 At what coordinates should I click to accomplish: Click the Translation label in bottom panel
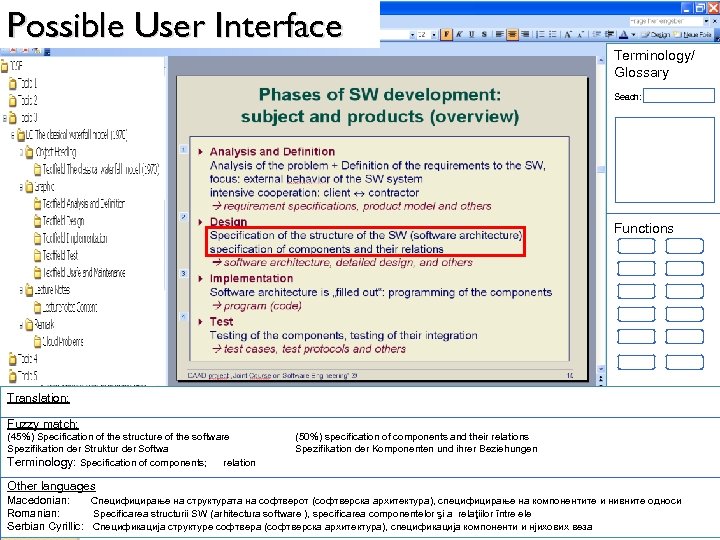point(38,398)
